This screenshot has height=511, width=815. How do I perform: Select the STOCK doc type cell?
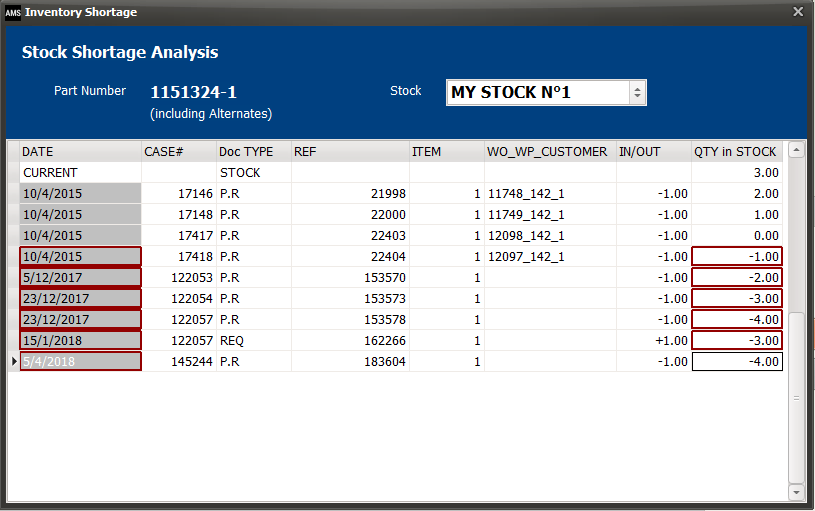click(254, 173)
